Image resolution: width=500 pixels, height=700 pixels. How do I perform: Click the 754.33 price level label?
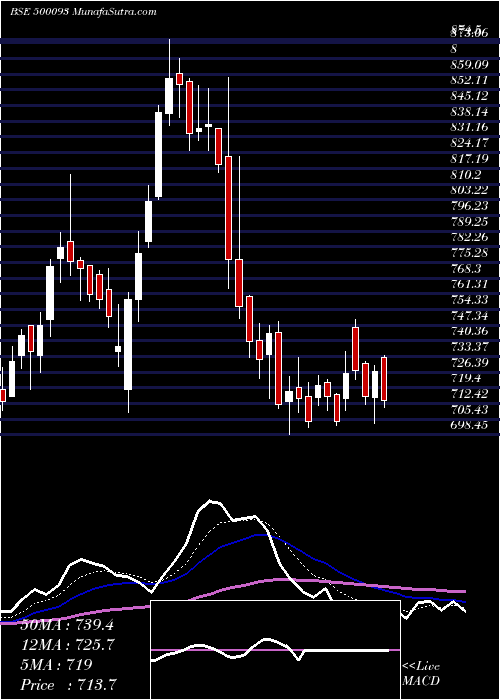[x=469, y=300]
